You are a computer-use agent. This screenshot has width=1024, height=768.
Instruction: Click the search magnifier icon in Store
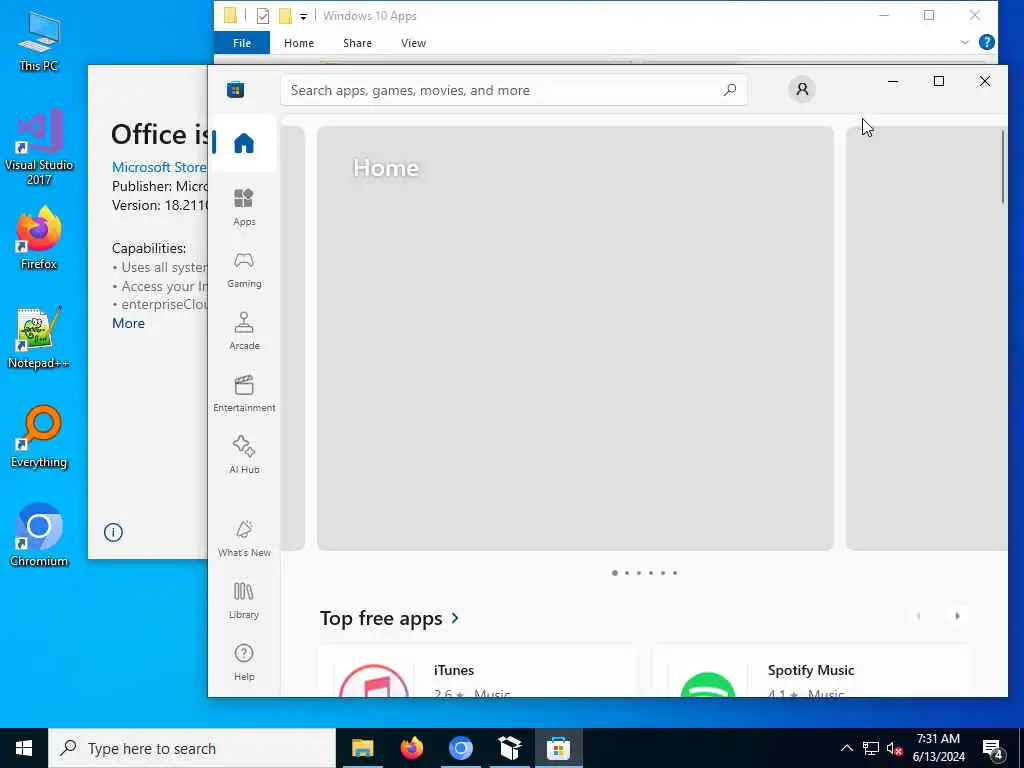pos(730,89)
